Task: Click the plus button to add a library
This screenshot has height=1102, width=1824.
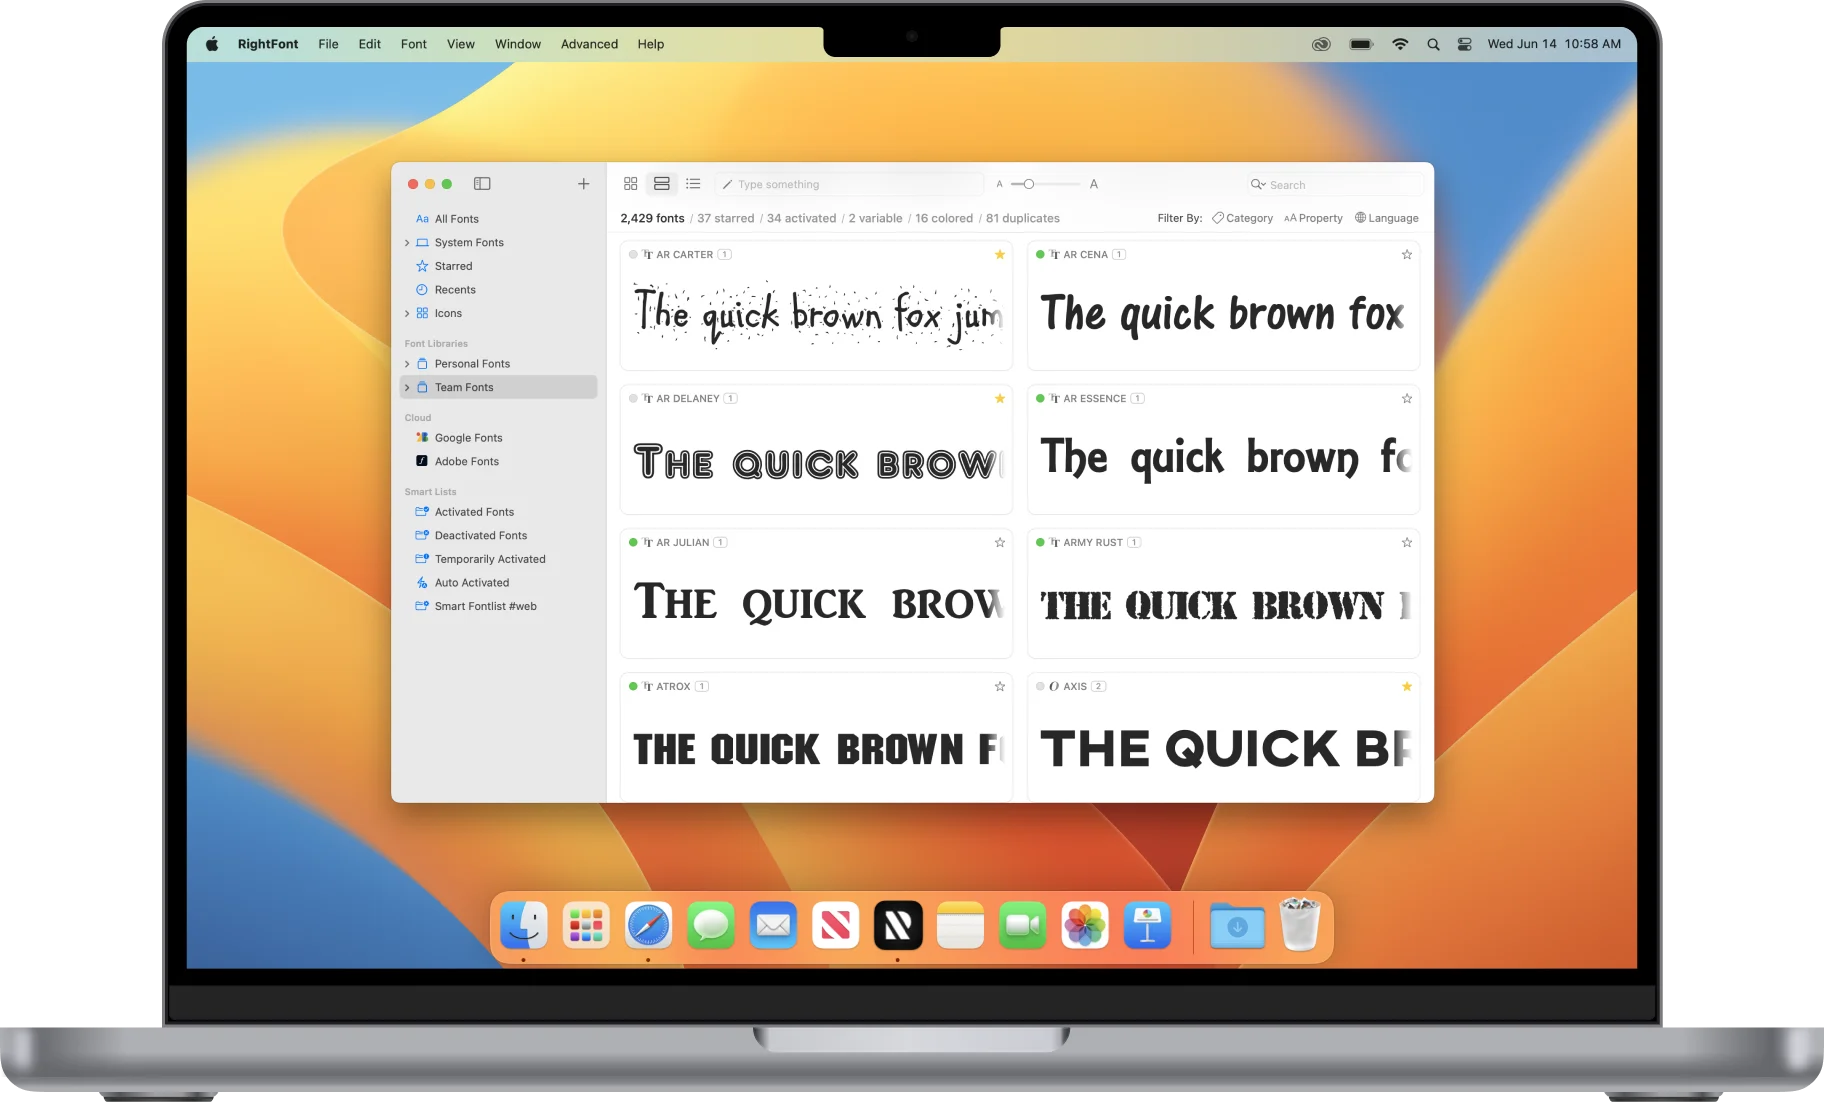Action: [x=584, y=184]
